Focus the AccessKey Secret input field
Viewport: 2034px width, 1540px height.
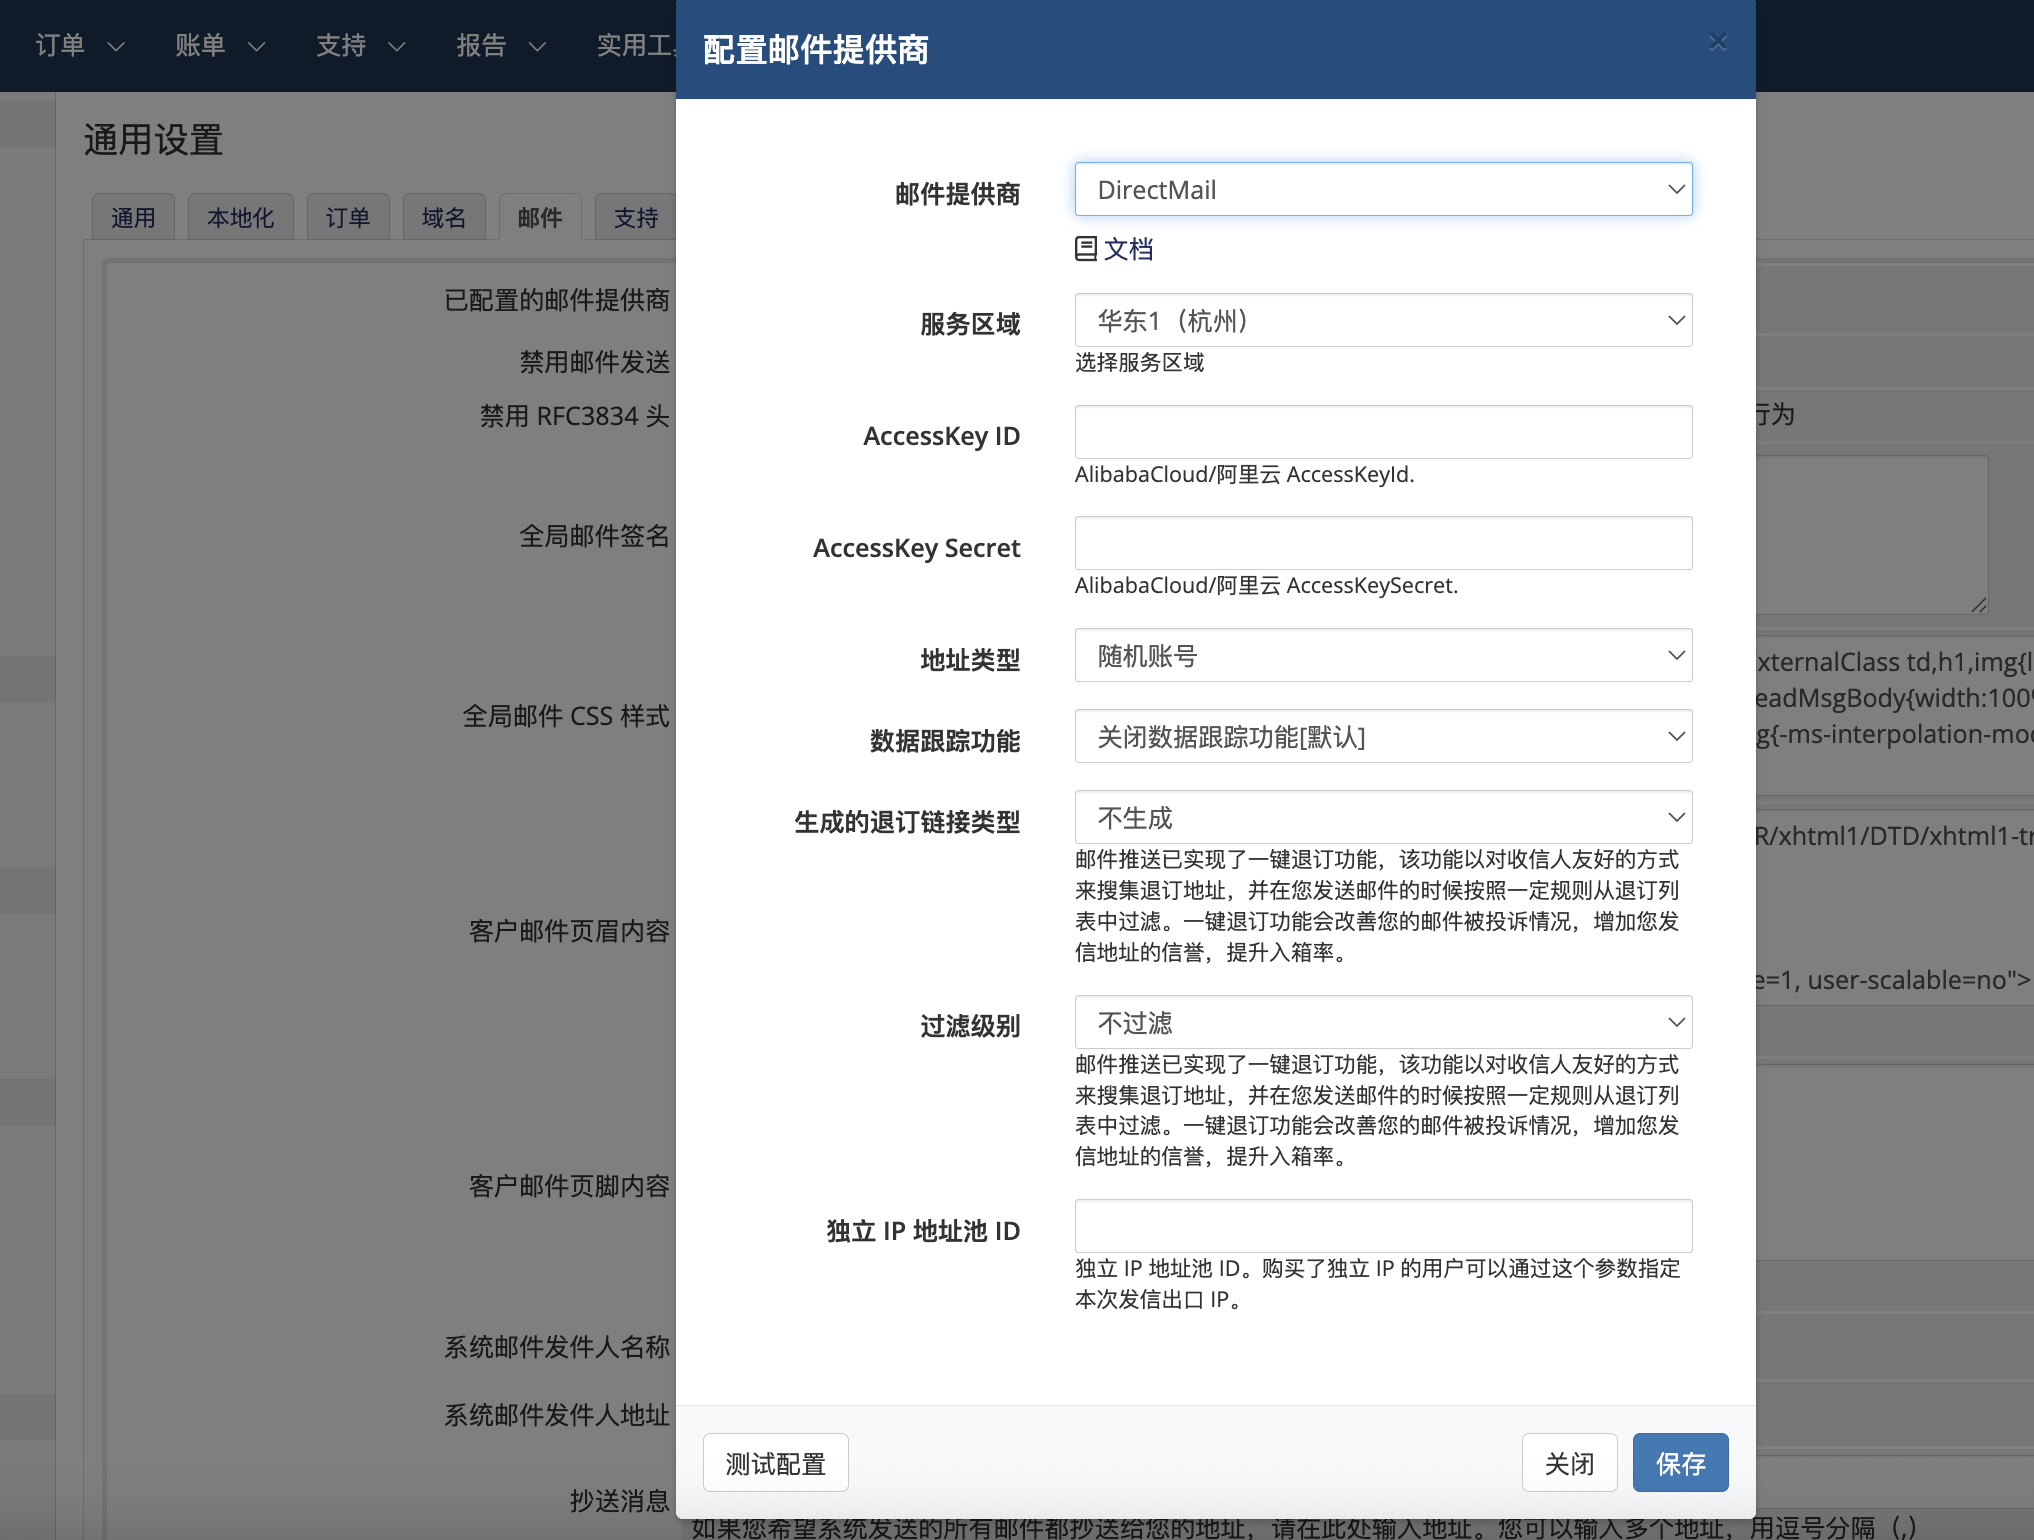[x=1382, y=544]
